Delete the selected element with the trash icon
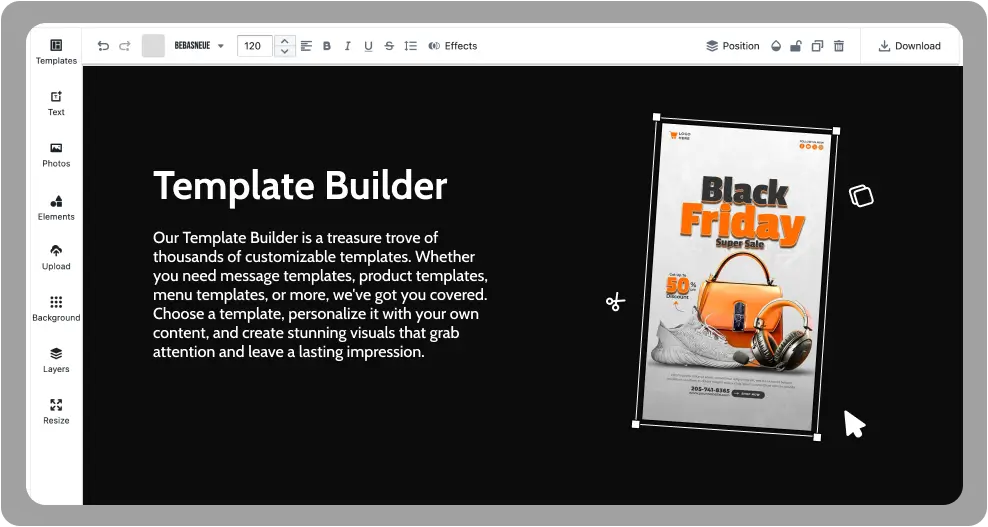988x527 pixels. coord(839,46)
